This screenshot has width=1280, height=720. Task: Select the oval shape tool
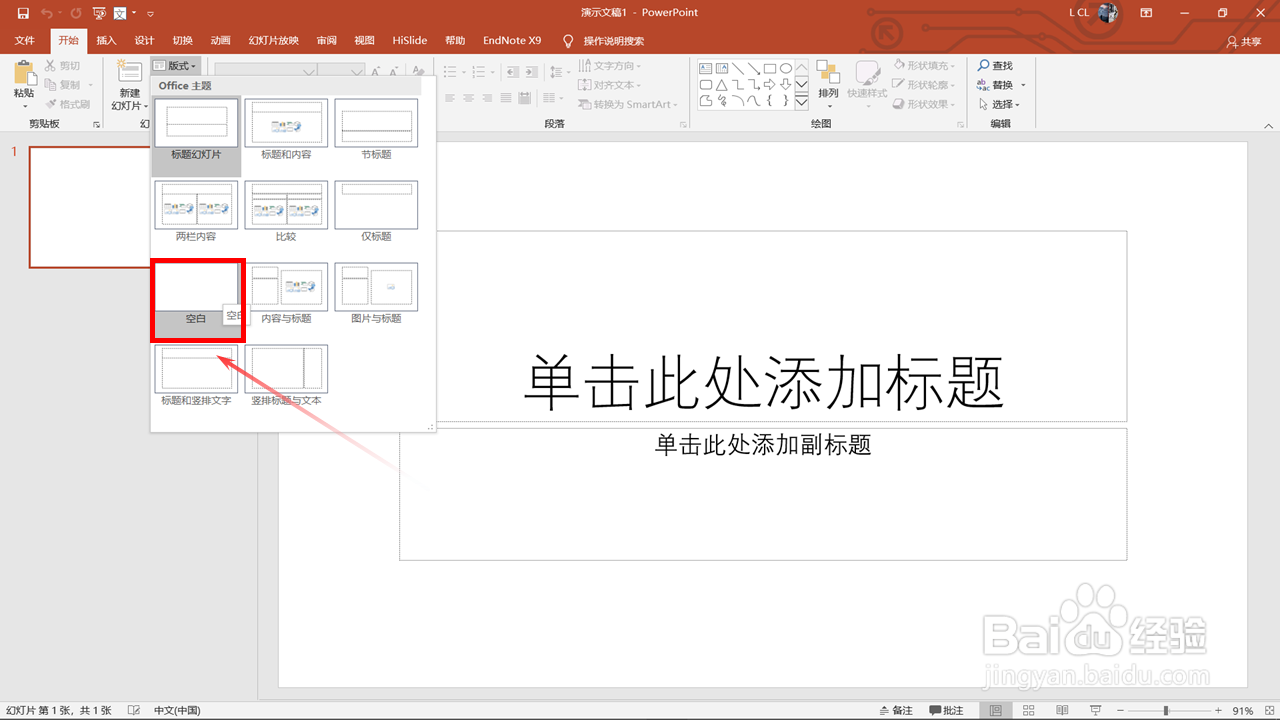tap(786, 68)
